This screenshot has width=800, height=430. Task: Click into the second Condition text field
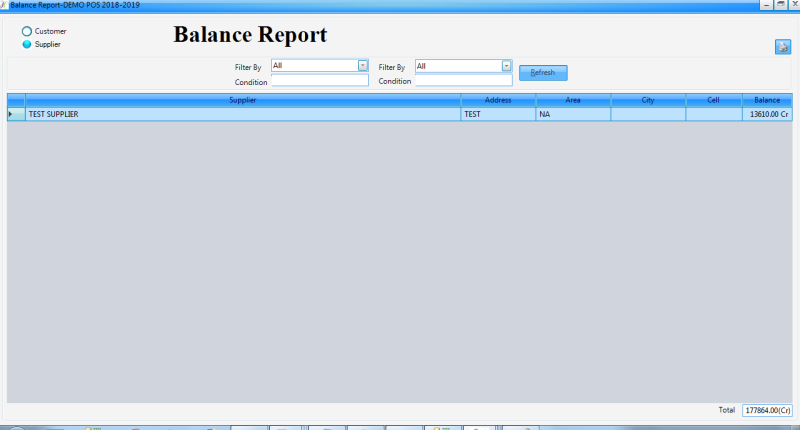pos(463,81)
